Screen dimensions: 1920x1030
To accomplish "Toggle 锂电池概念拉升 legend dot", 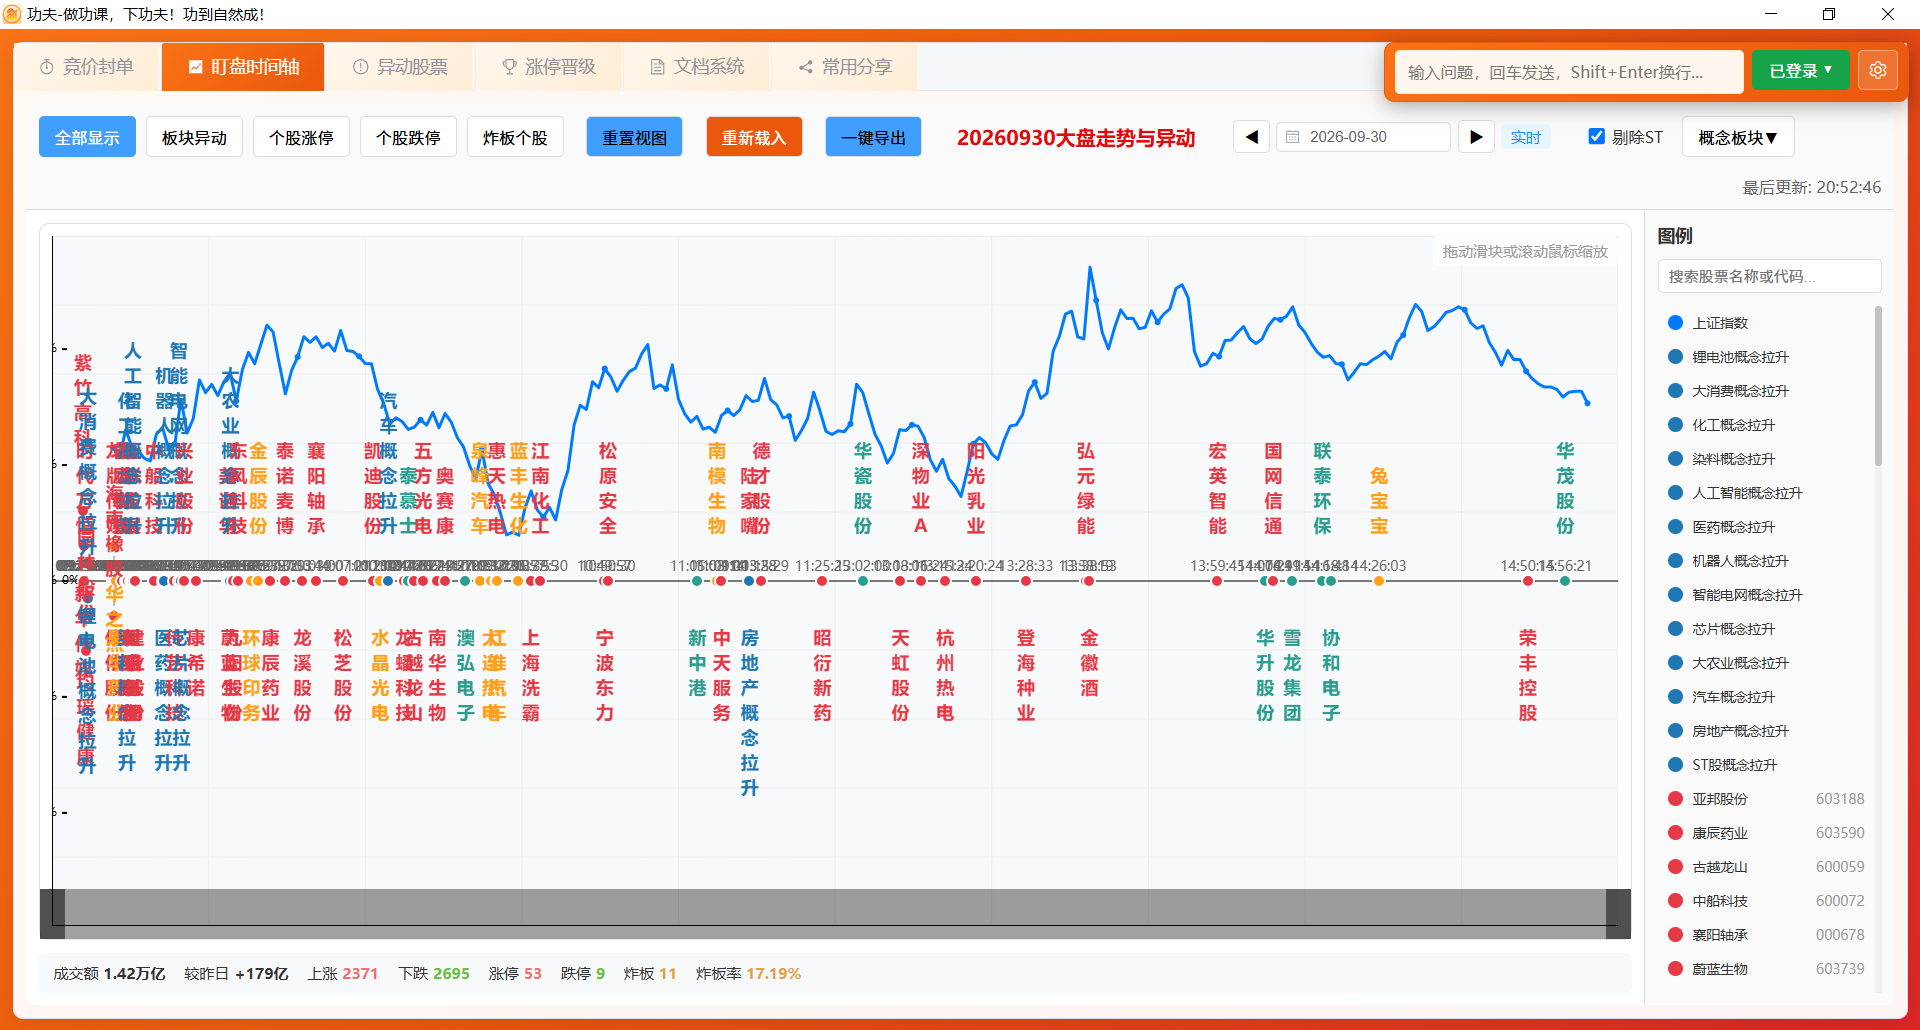I will (x=1675, y=357).
